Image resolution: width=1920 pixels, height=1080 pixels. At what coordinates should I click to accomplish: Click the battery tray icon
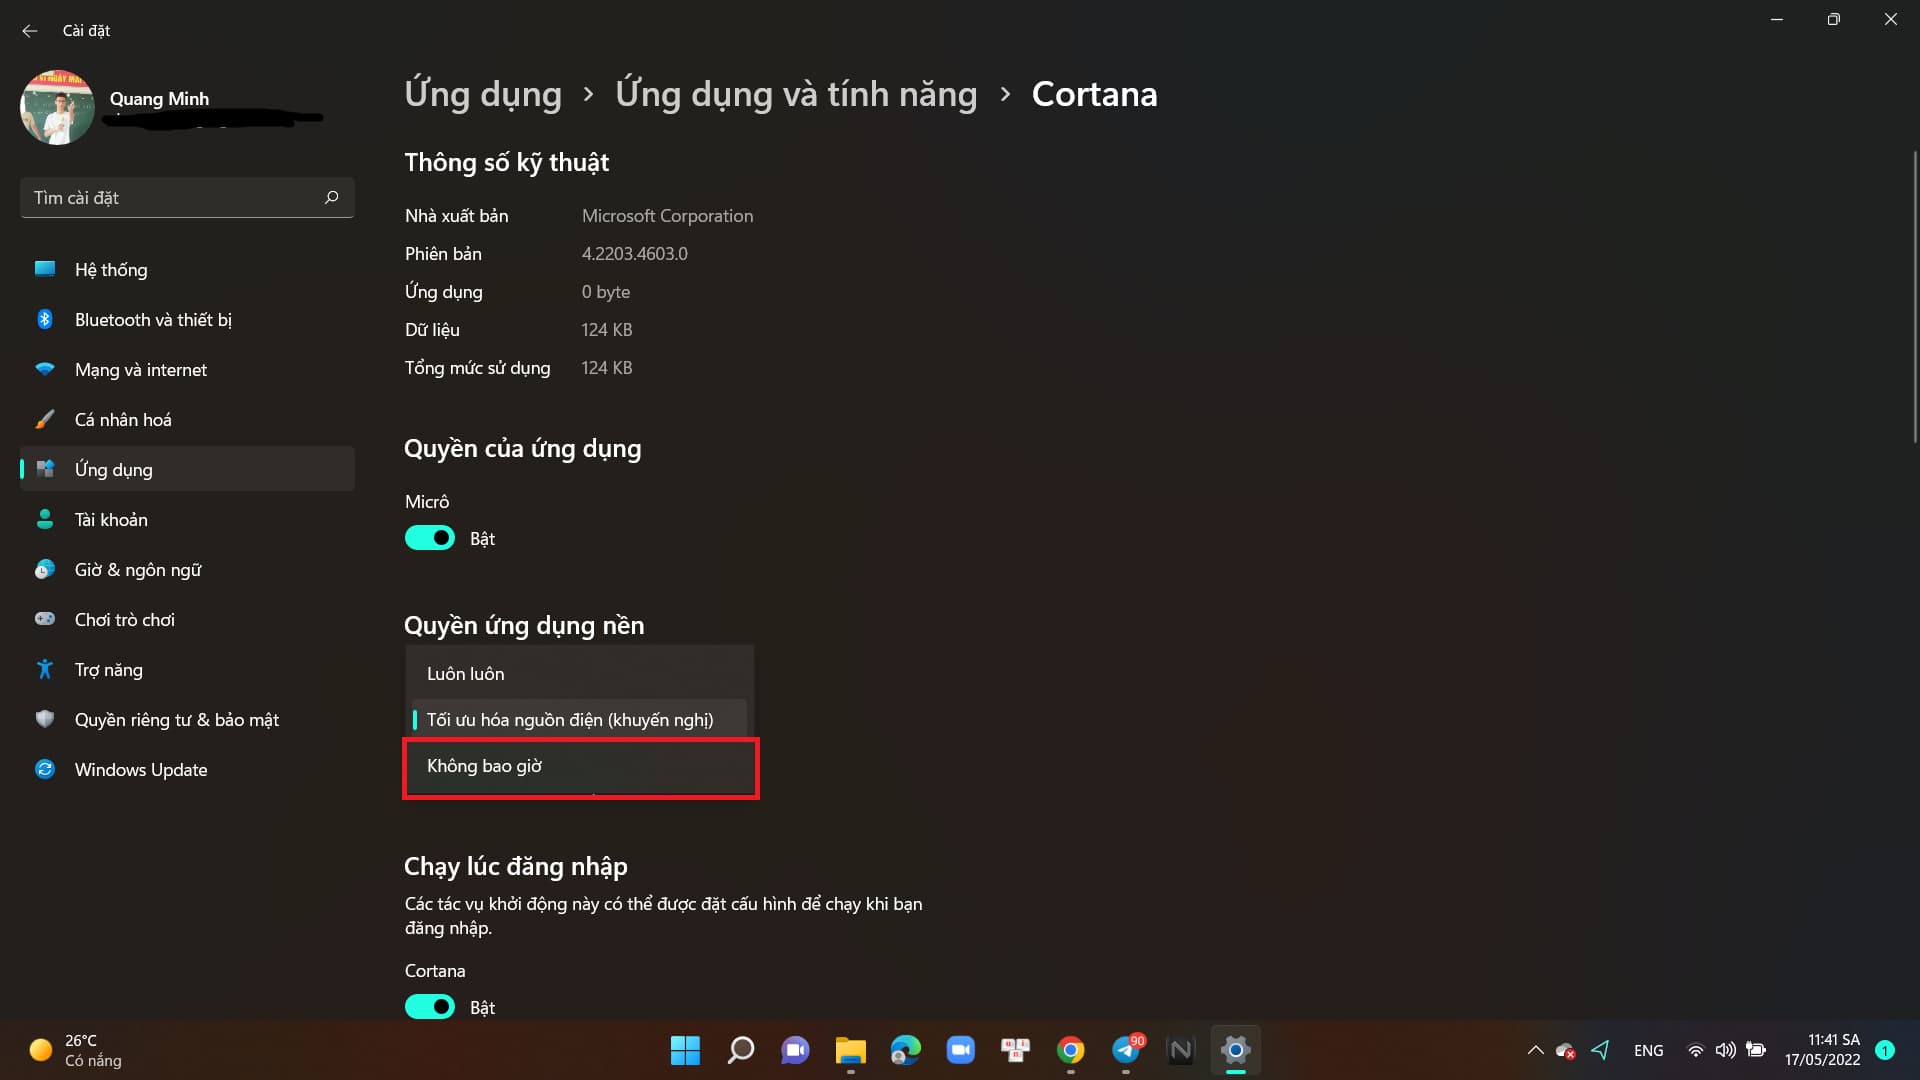click(1756, 1050)
